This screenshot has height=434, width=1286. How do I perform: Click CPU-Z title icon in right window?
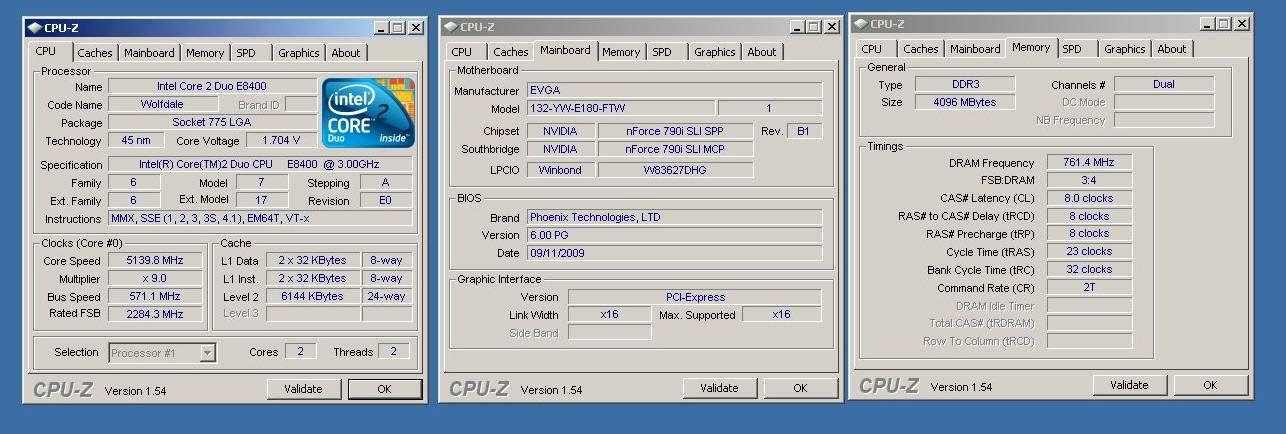coord(860,24)
